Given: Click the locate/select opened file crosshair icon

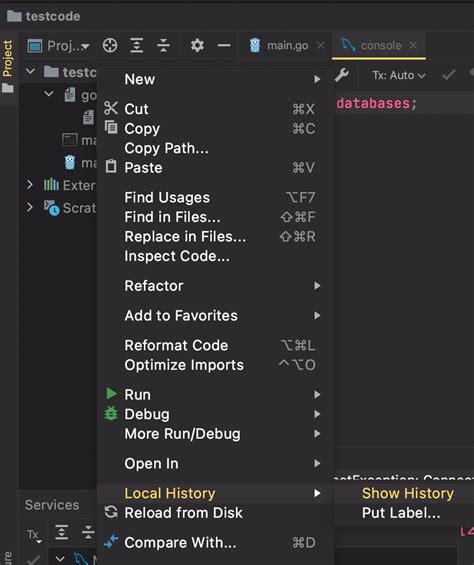Looking at the screenshot, I should tap(110, 46).
